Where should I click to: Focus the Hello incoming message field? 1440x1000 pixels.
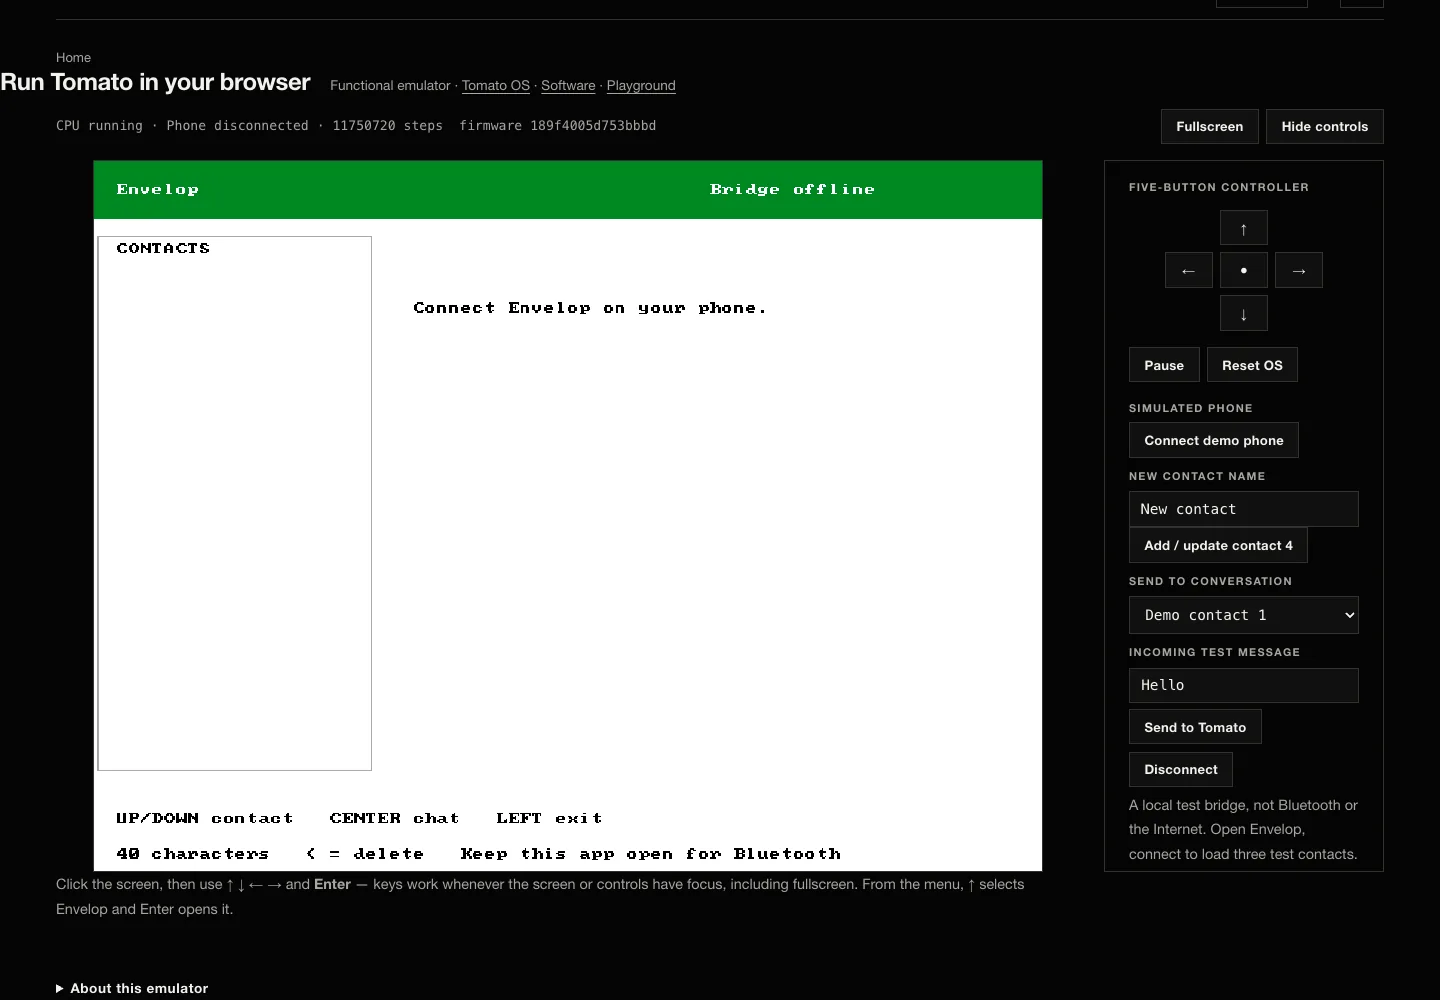(x=1244, y=685)
